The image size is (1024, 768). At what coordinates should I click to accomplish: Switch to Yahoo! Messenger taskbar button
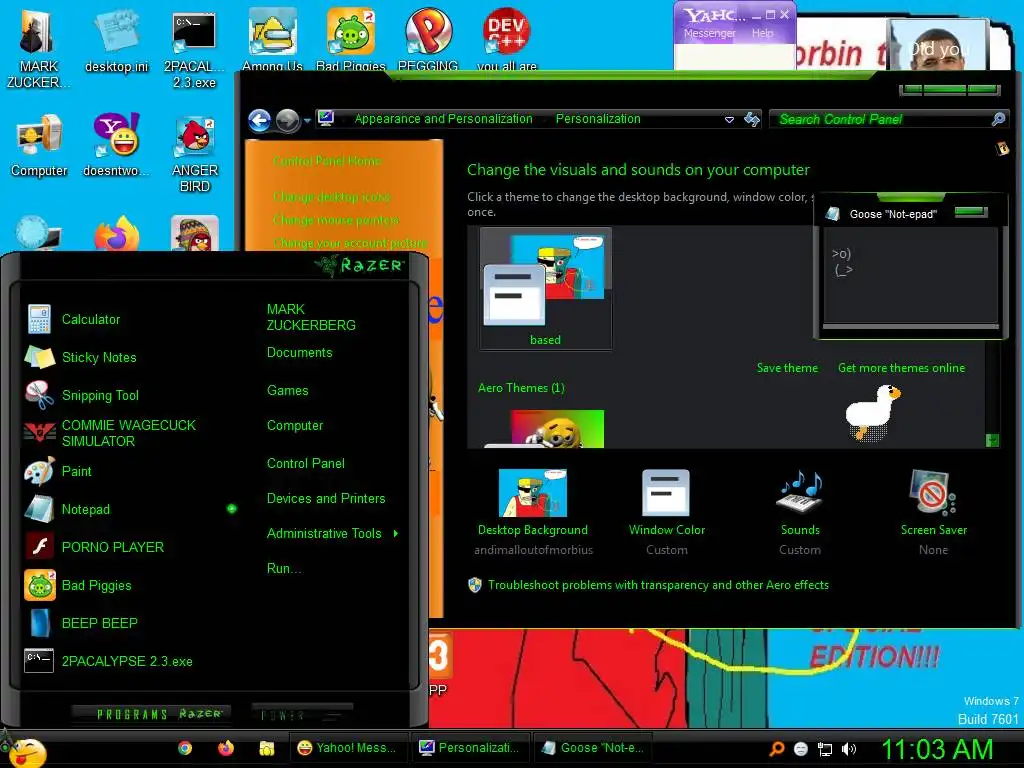(348, 748)
